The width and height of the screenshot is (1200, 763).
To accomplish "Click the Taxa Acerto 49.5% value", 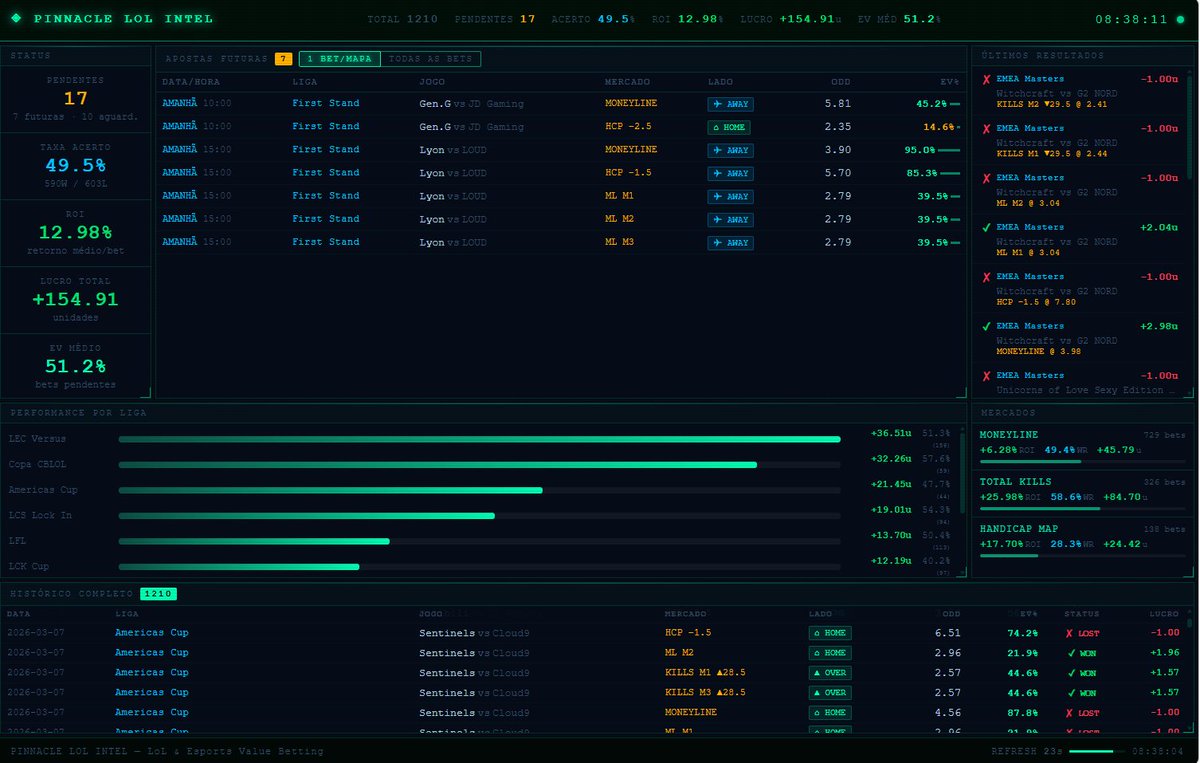I will (75, 165).
